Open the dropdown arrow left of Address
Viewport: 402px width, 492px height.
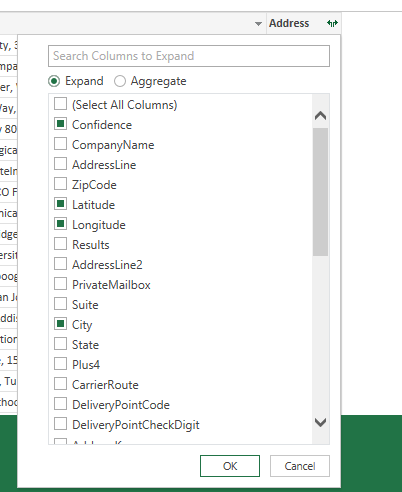coord(258,24)
